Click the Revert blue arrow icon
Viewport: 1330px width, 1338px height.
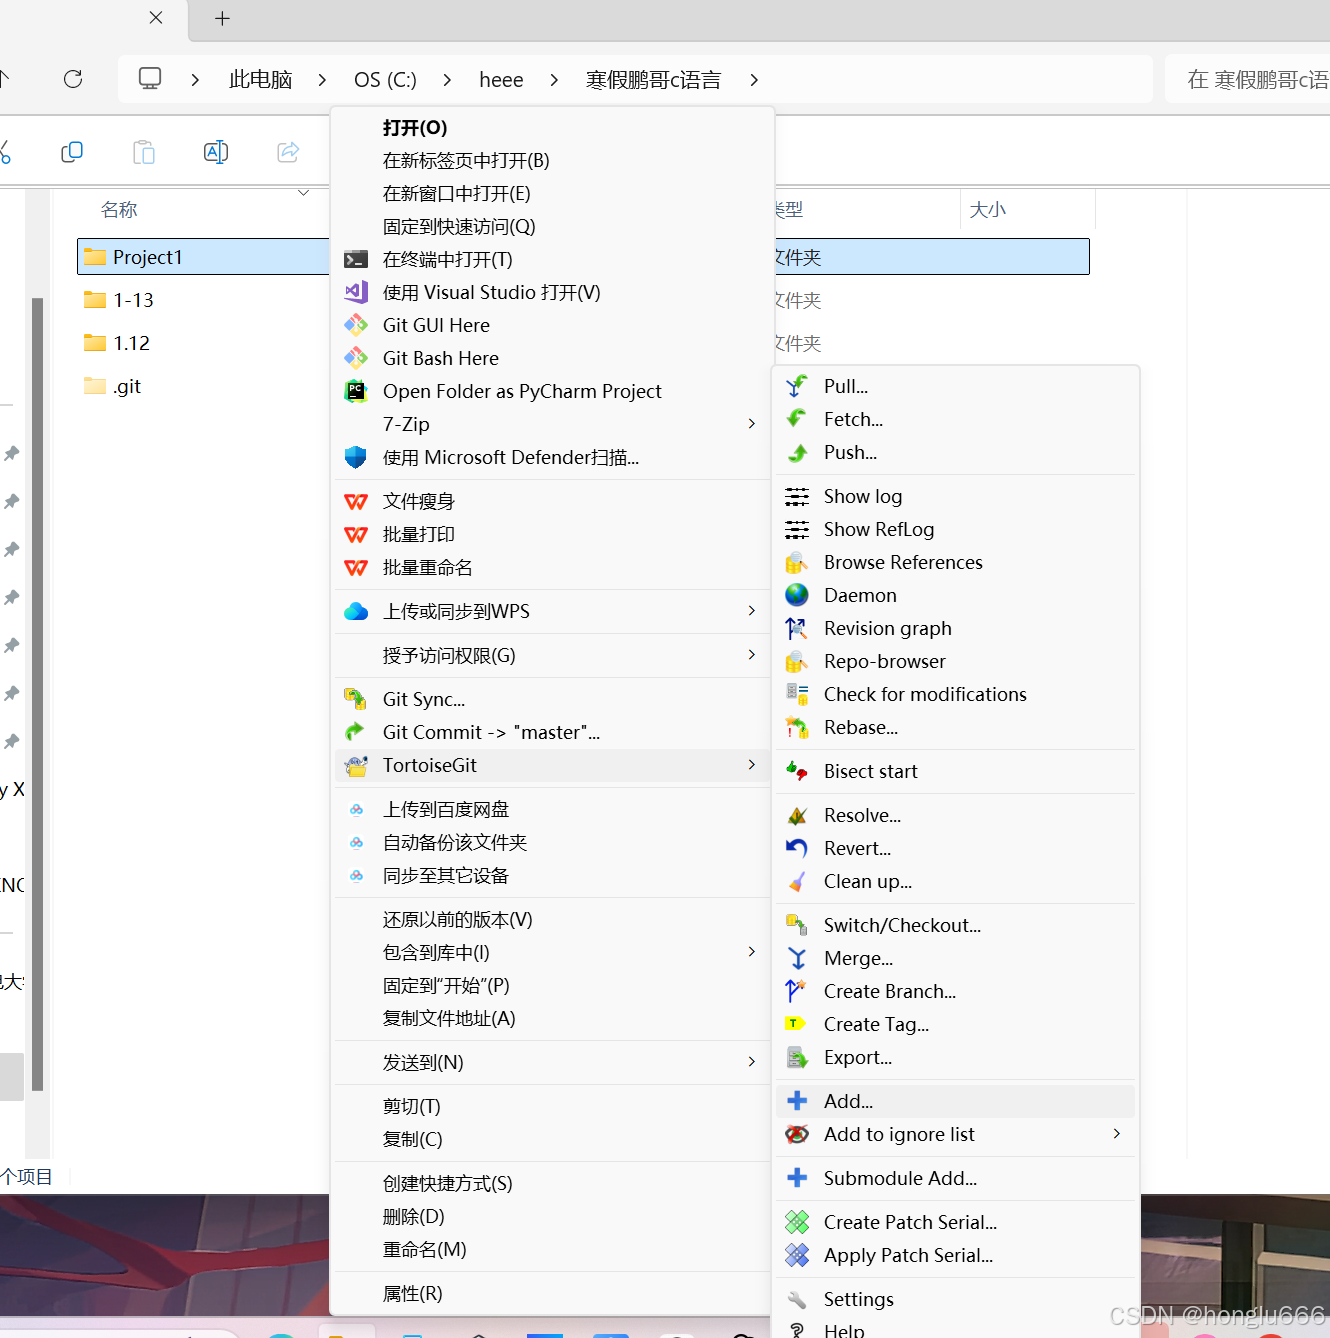pyautogui.click(x=797, y=848)
